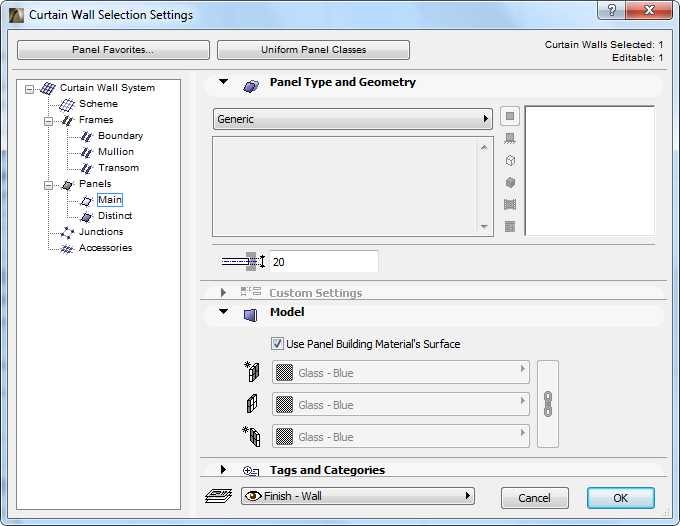Collapse the Model section
Screen dimensions: 680x526
pos(223,311)
